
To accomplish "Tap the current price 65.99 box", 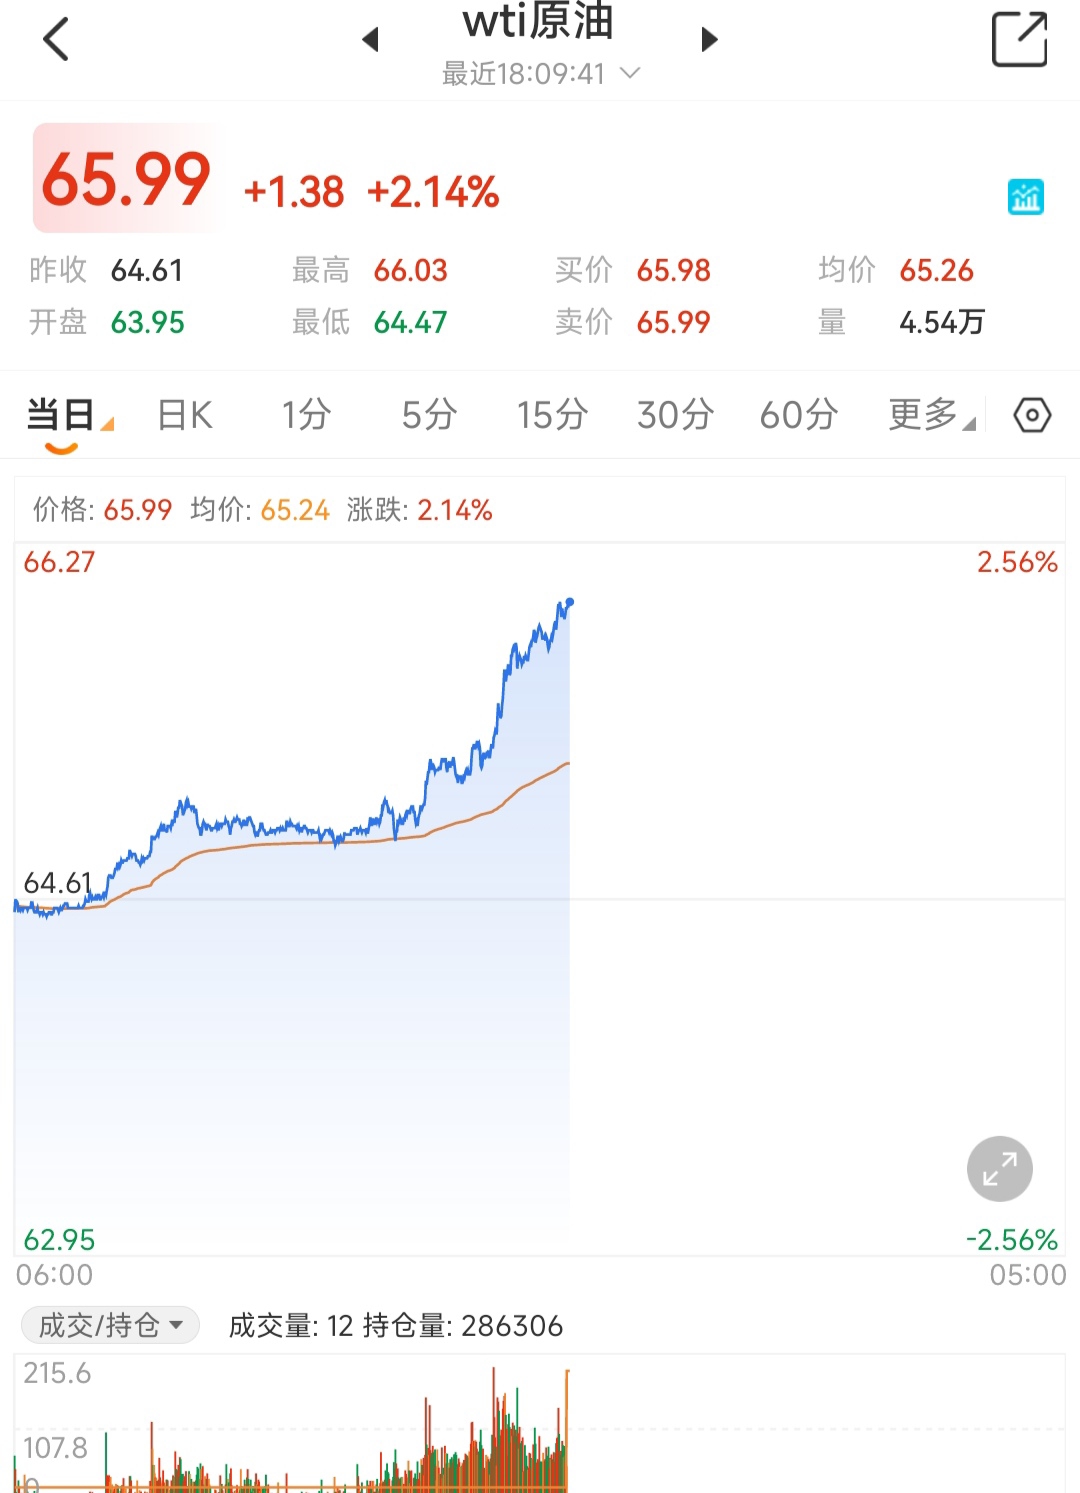I will 125,179.
